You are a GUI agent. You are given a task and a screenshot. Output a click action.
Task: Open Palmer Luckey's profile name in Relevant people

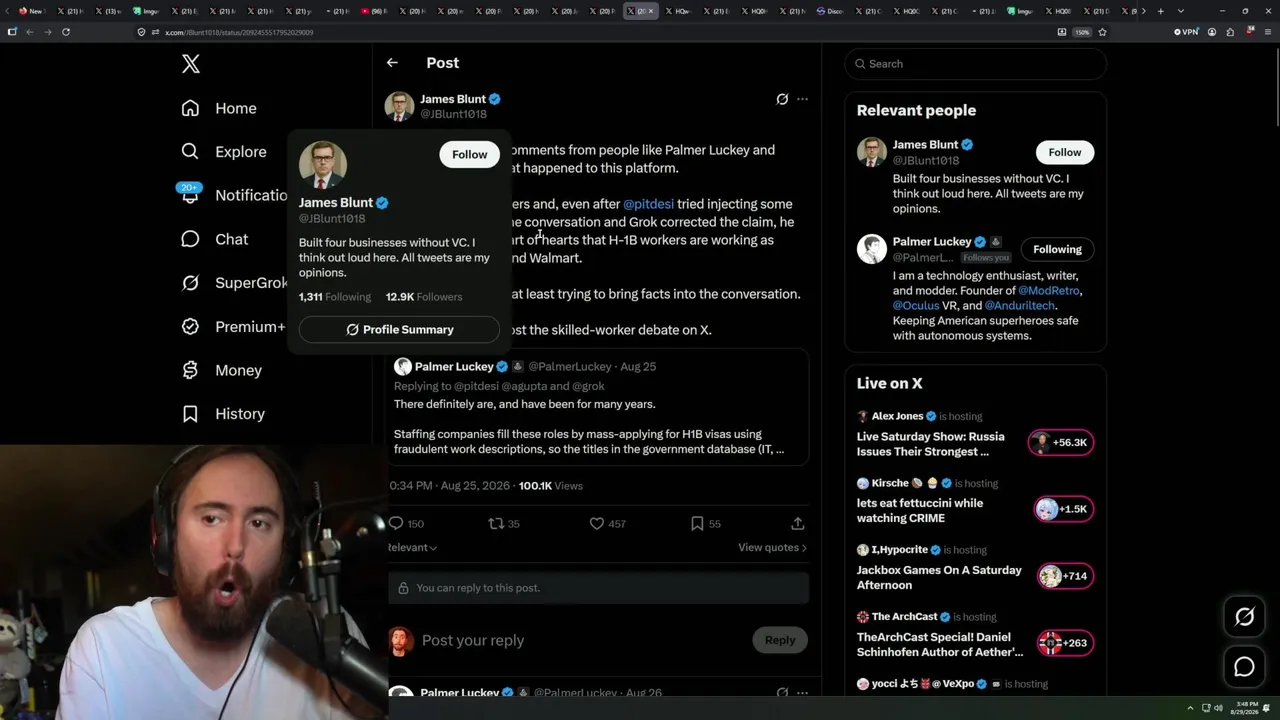point(932,242)
